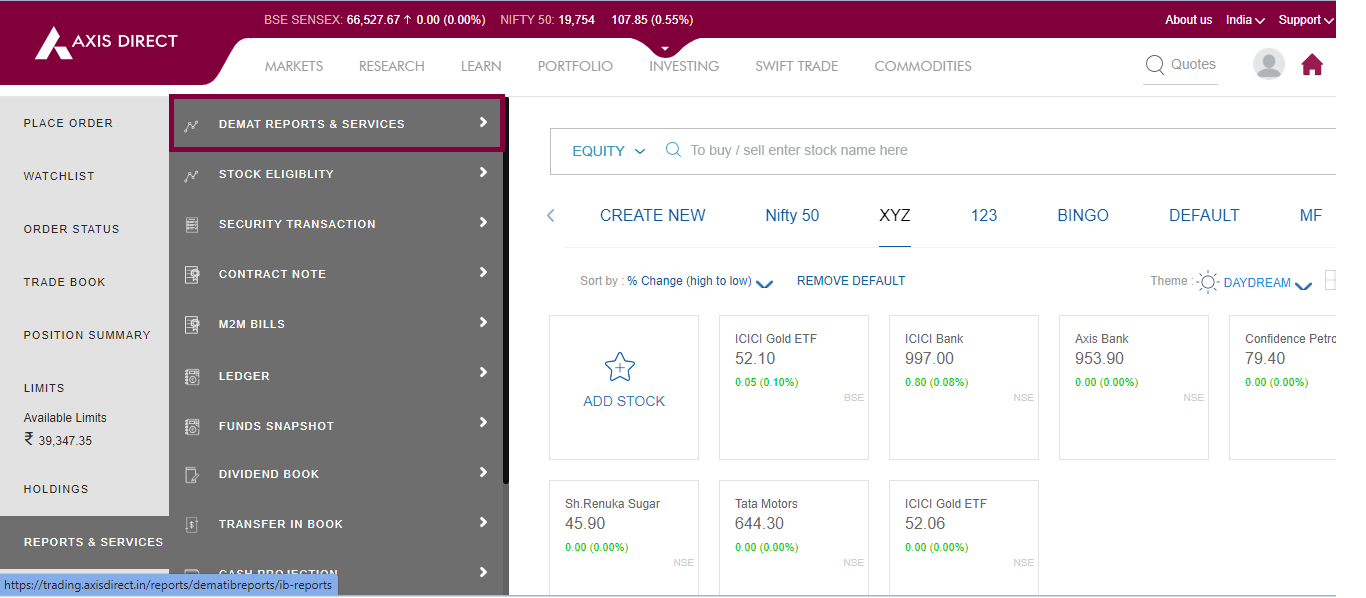Expand M2M Bills submenu arrow

pos(483,322)
